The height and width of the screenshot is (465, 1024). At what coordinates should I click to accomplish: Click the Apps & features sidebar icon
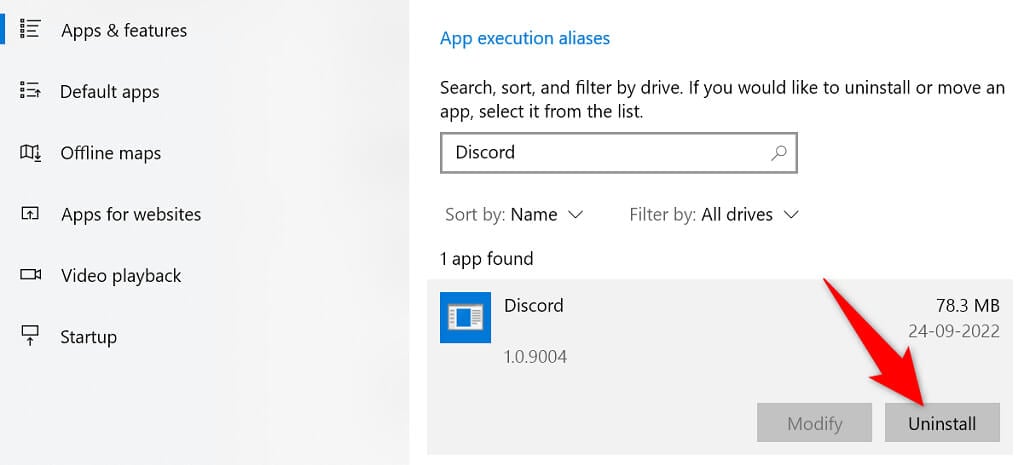click(x=29, y=30)
